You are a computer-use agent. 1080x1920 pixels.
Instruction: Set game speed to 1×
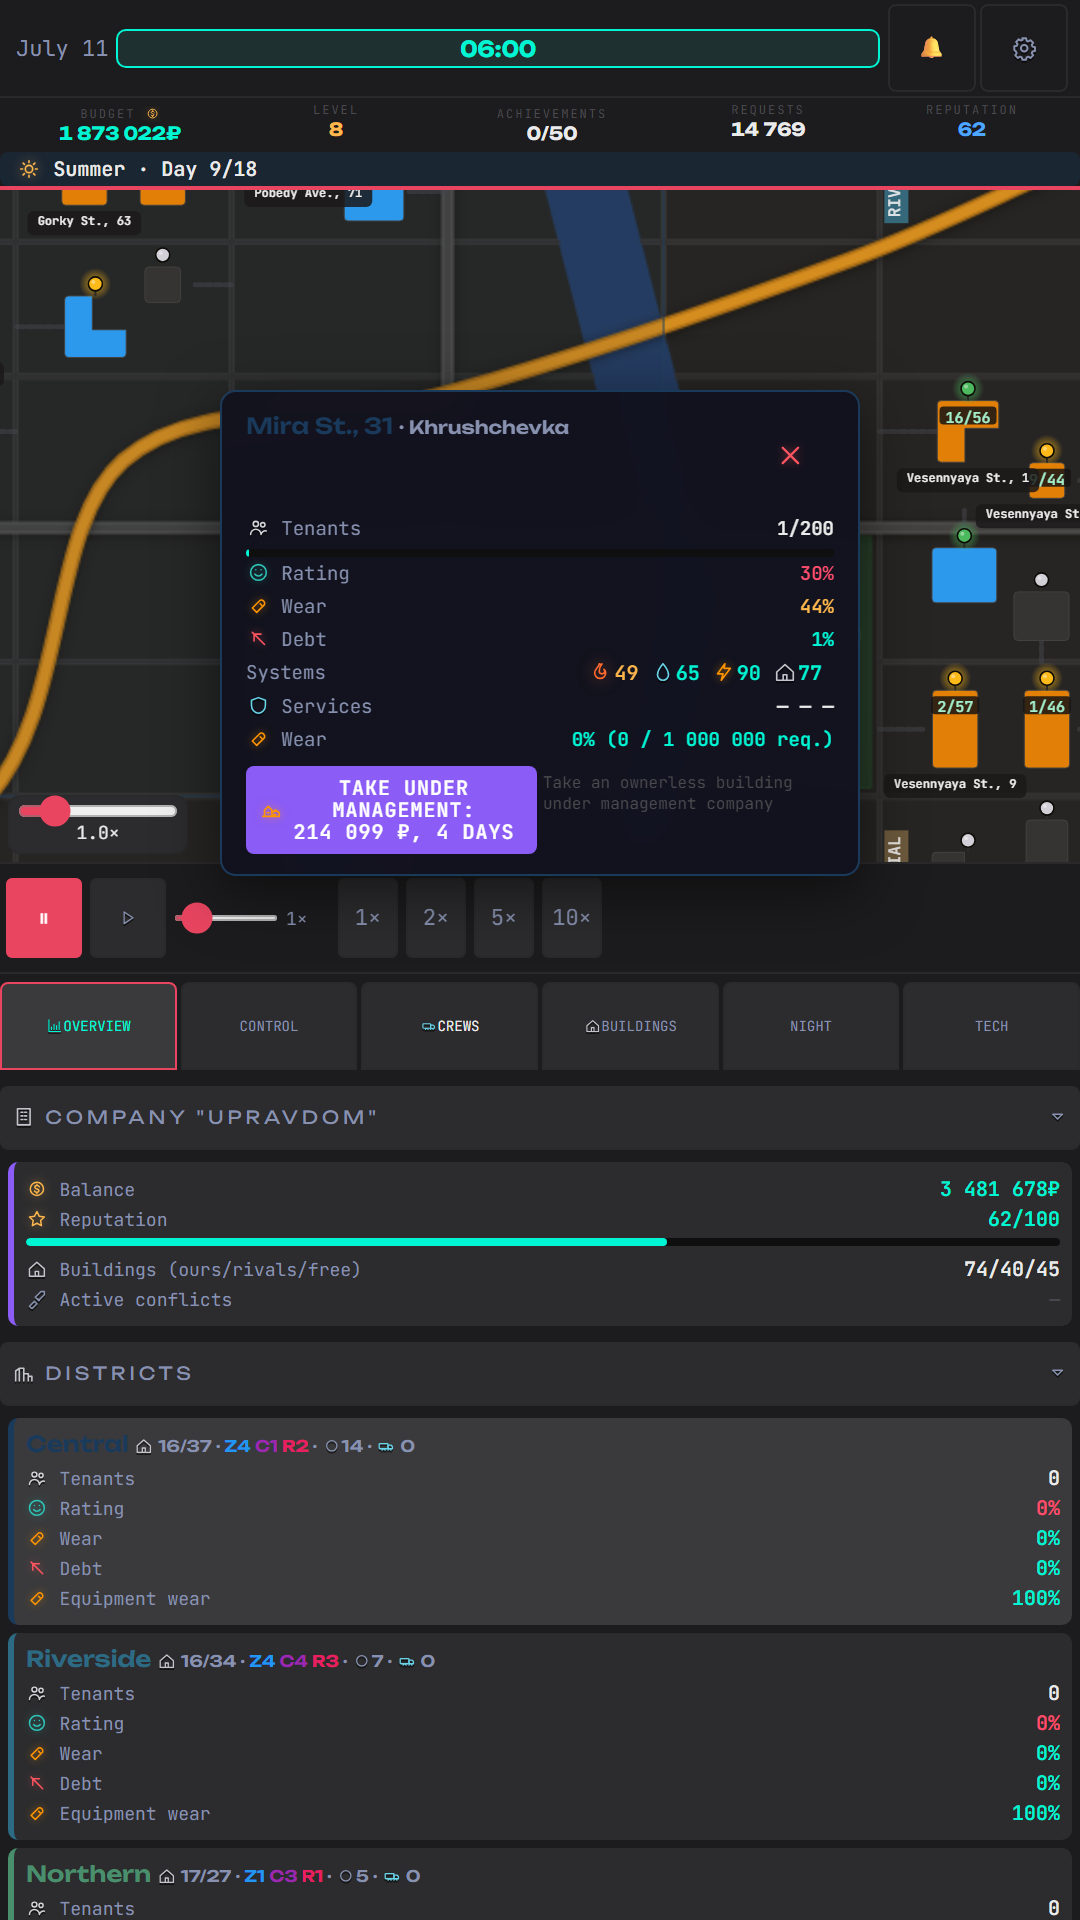pos(368,918)
